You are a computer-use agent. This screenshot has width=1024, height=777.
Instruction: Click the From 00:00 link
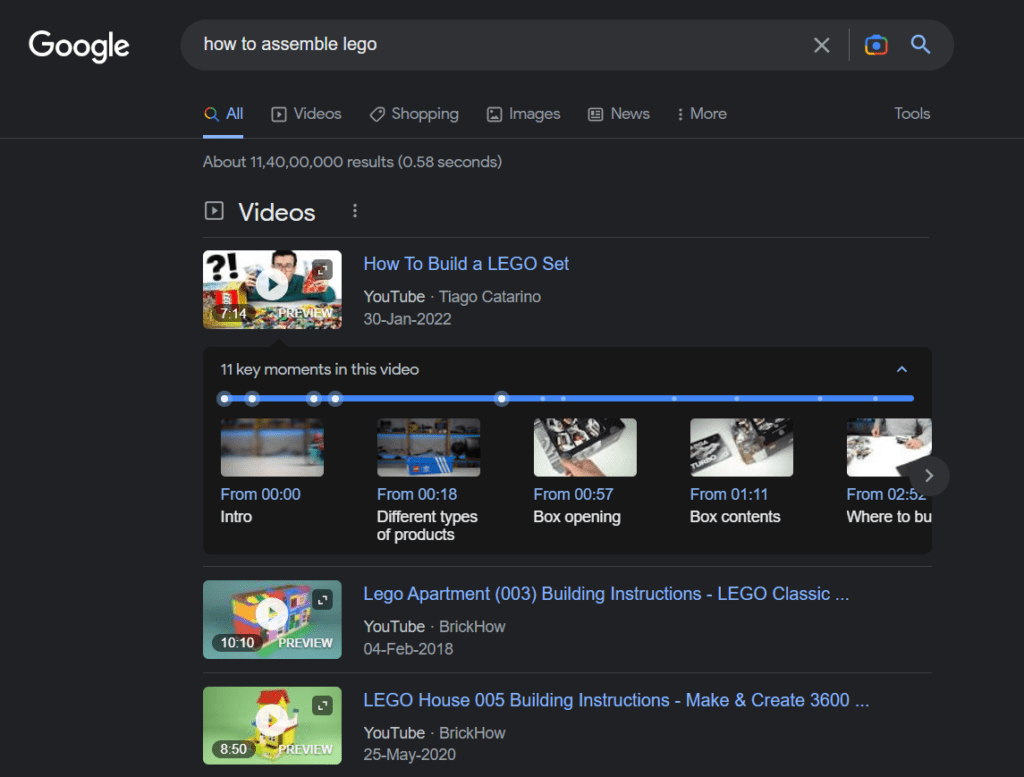(x=261, y=494)
